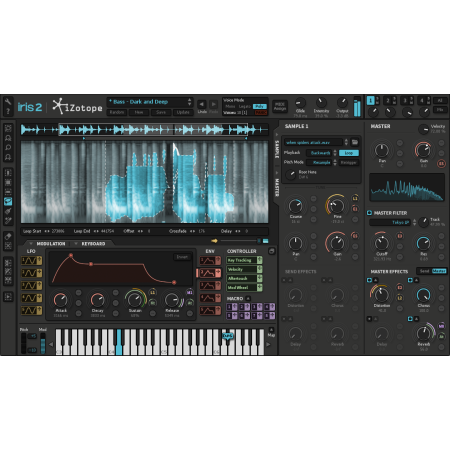Collapse the Modulation panel arrow
Viewport: 450px width, 450px height.
coord(31,244)
